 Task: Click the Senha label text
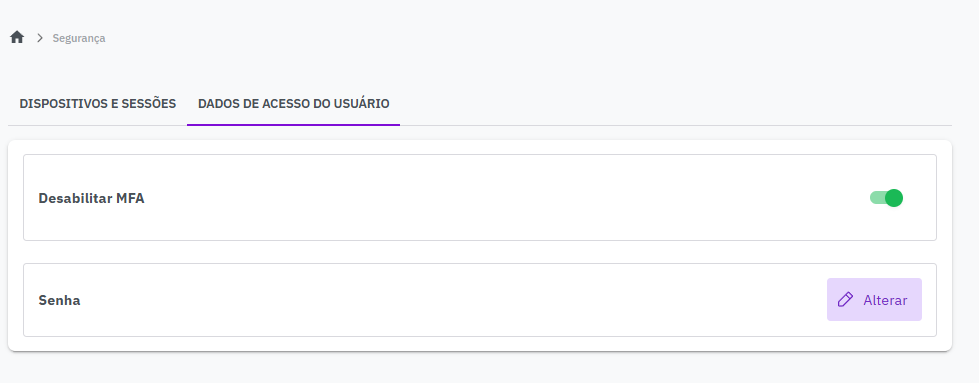click(59, 301)
